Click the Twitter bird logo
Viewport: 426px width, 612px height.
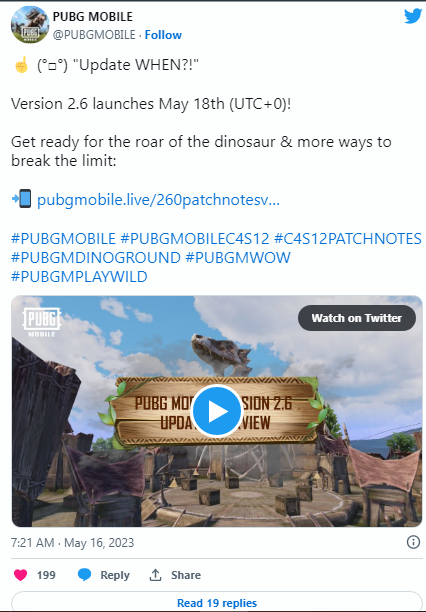click(x=413, y=16)
